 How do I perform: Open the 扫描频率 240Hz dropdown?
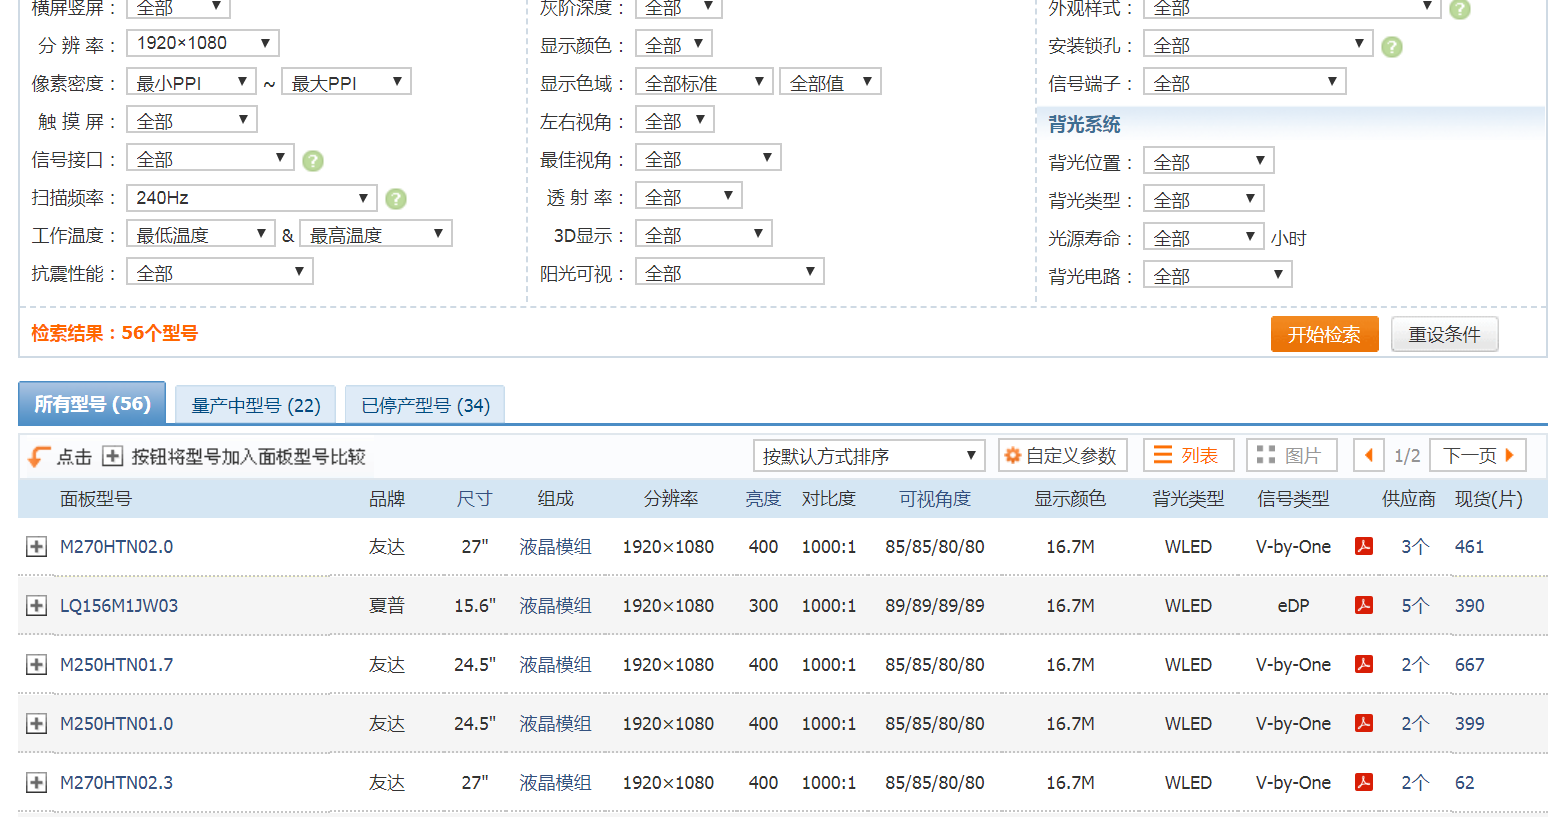pyautogui.click(x=251, y=198)
